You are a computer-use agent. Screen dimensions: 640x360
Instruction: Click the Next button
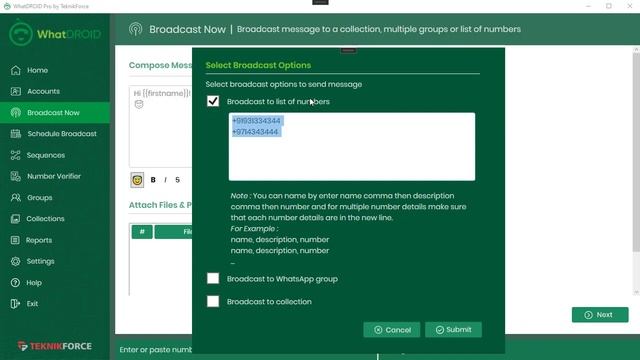[x=600, y=315]
